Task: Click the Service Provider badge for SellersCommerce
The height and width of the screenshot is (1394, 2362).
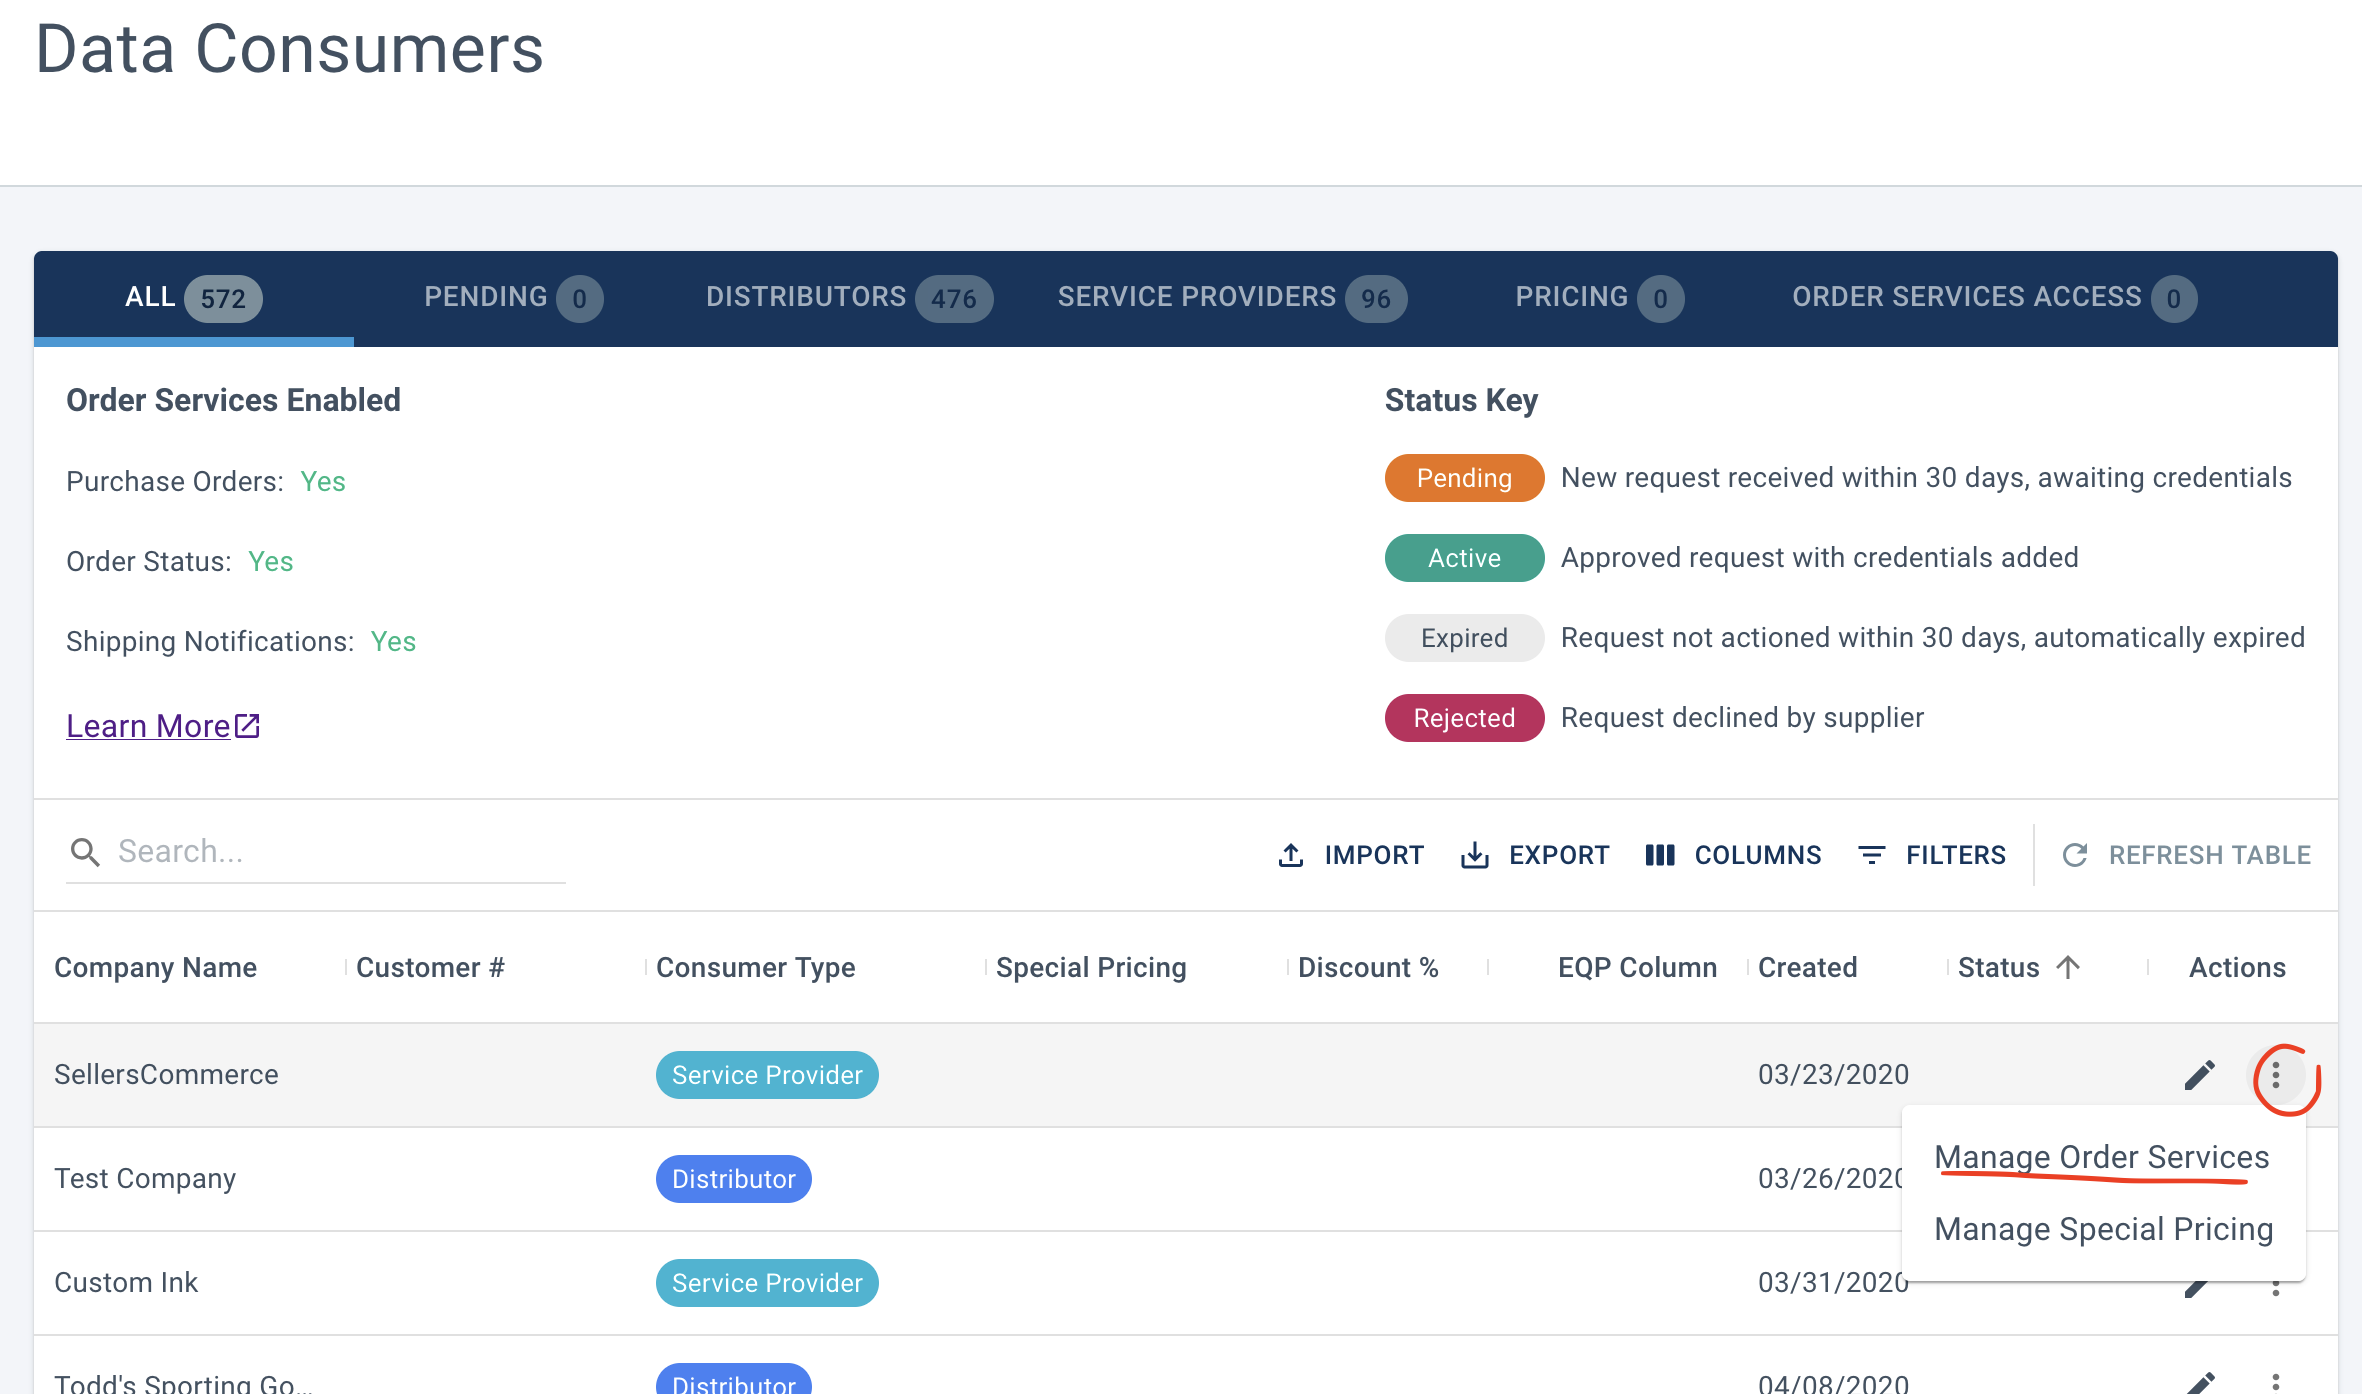Action: point(767,1075)
